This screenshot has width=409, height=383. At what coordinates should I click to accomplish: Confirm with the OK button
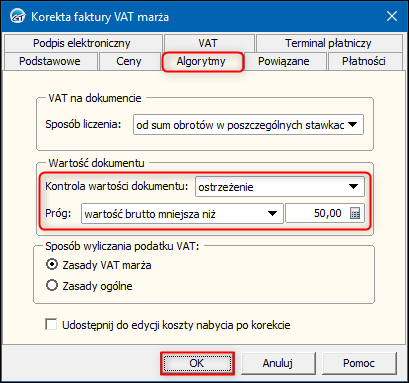point(197,363)
